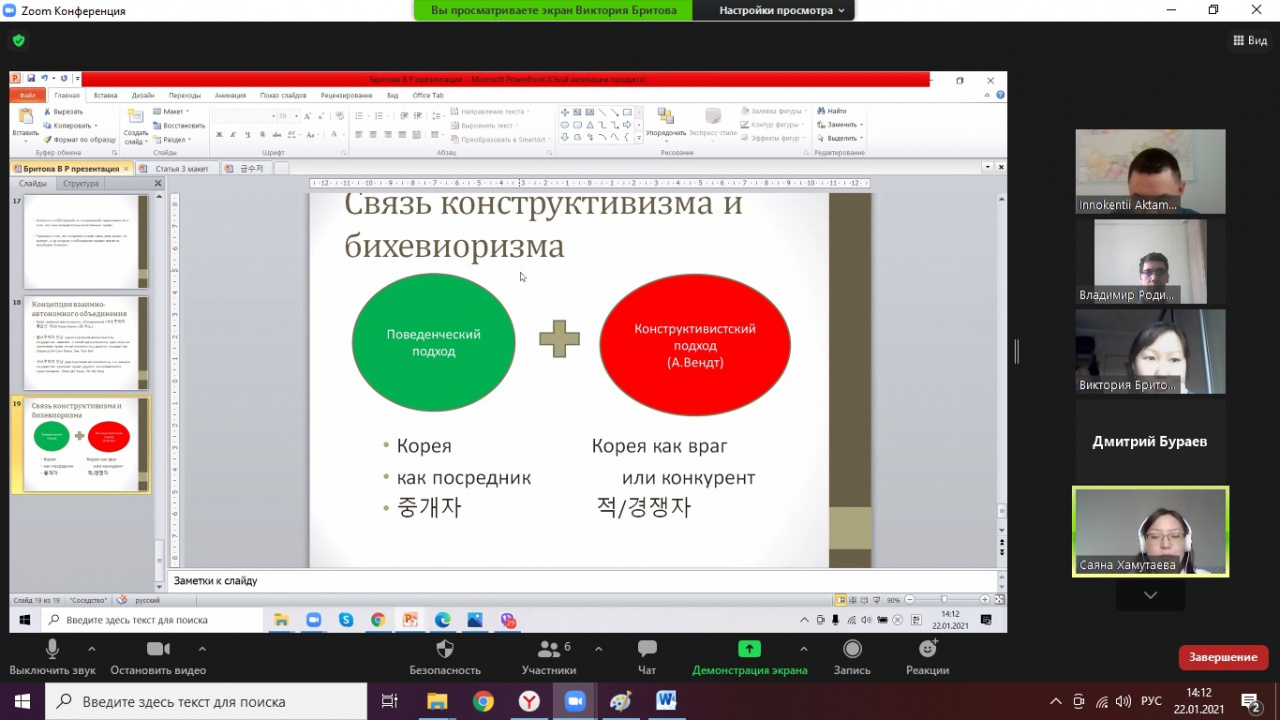Open the Настройки просмотра dropdown
This screenshot has width=1280, height=720.
[781, 10]
